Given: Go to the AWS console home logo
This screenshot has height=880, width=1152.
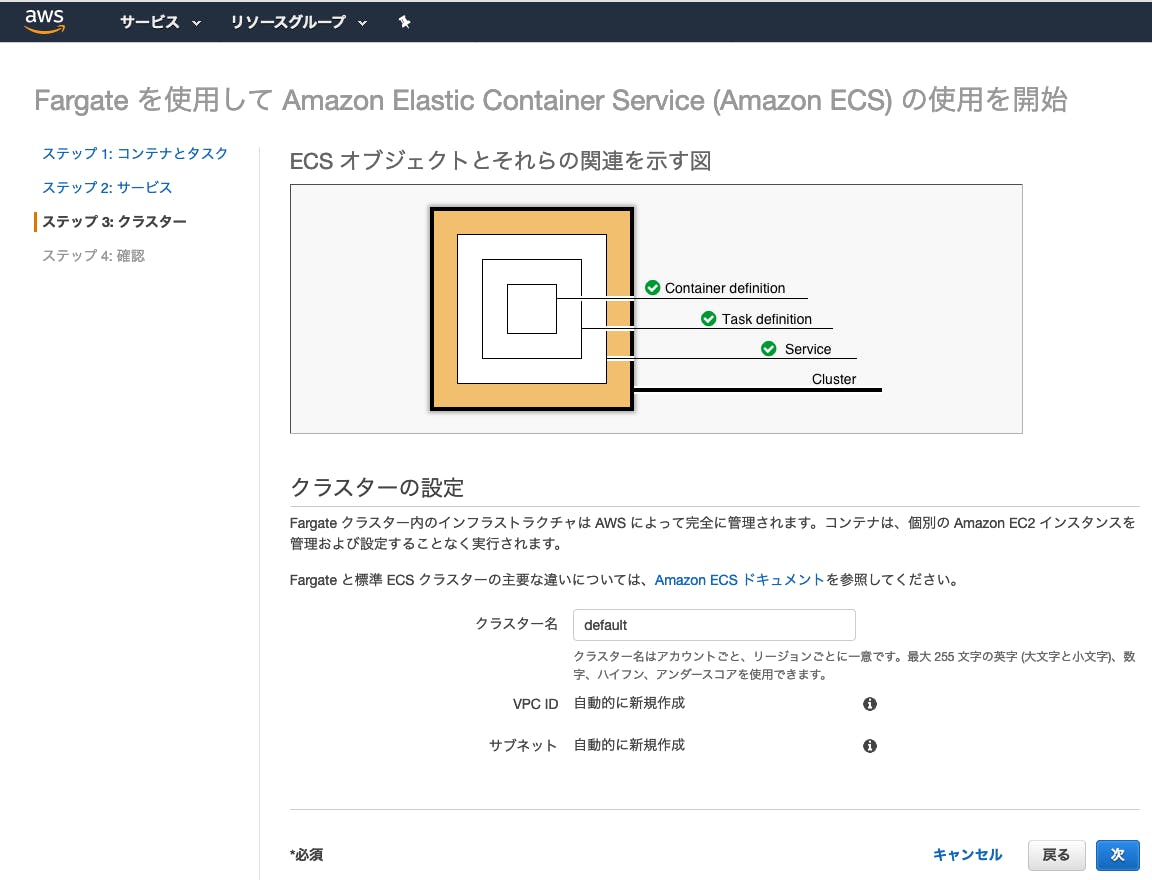Looking at the screenshot, I should tap(45, 21).
